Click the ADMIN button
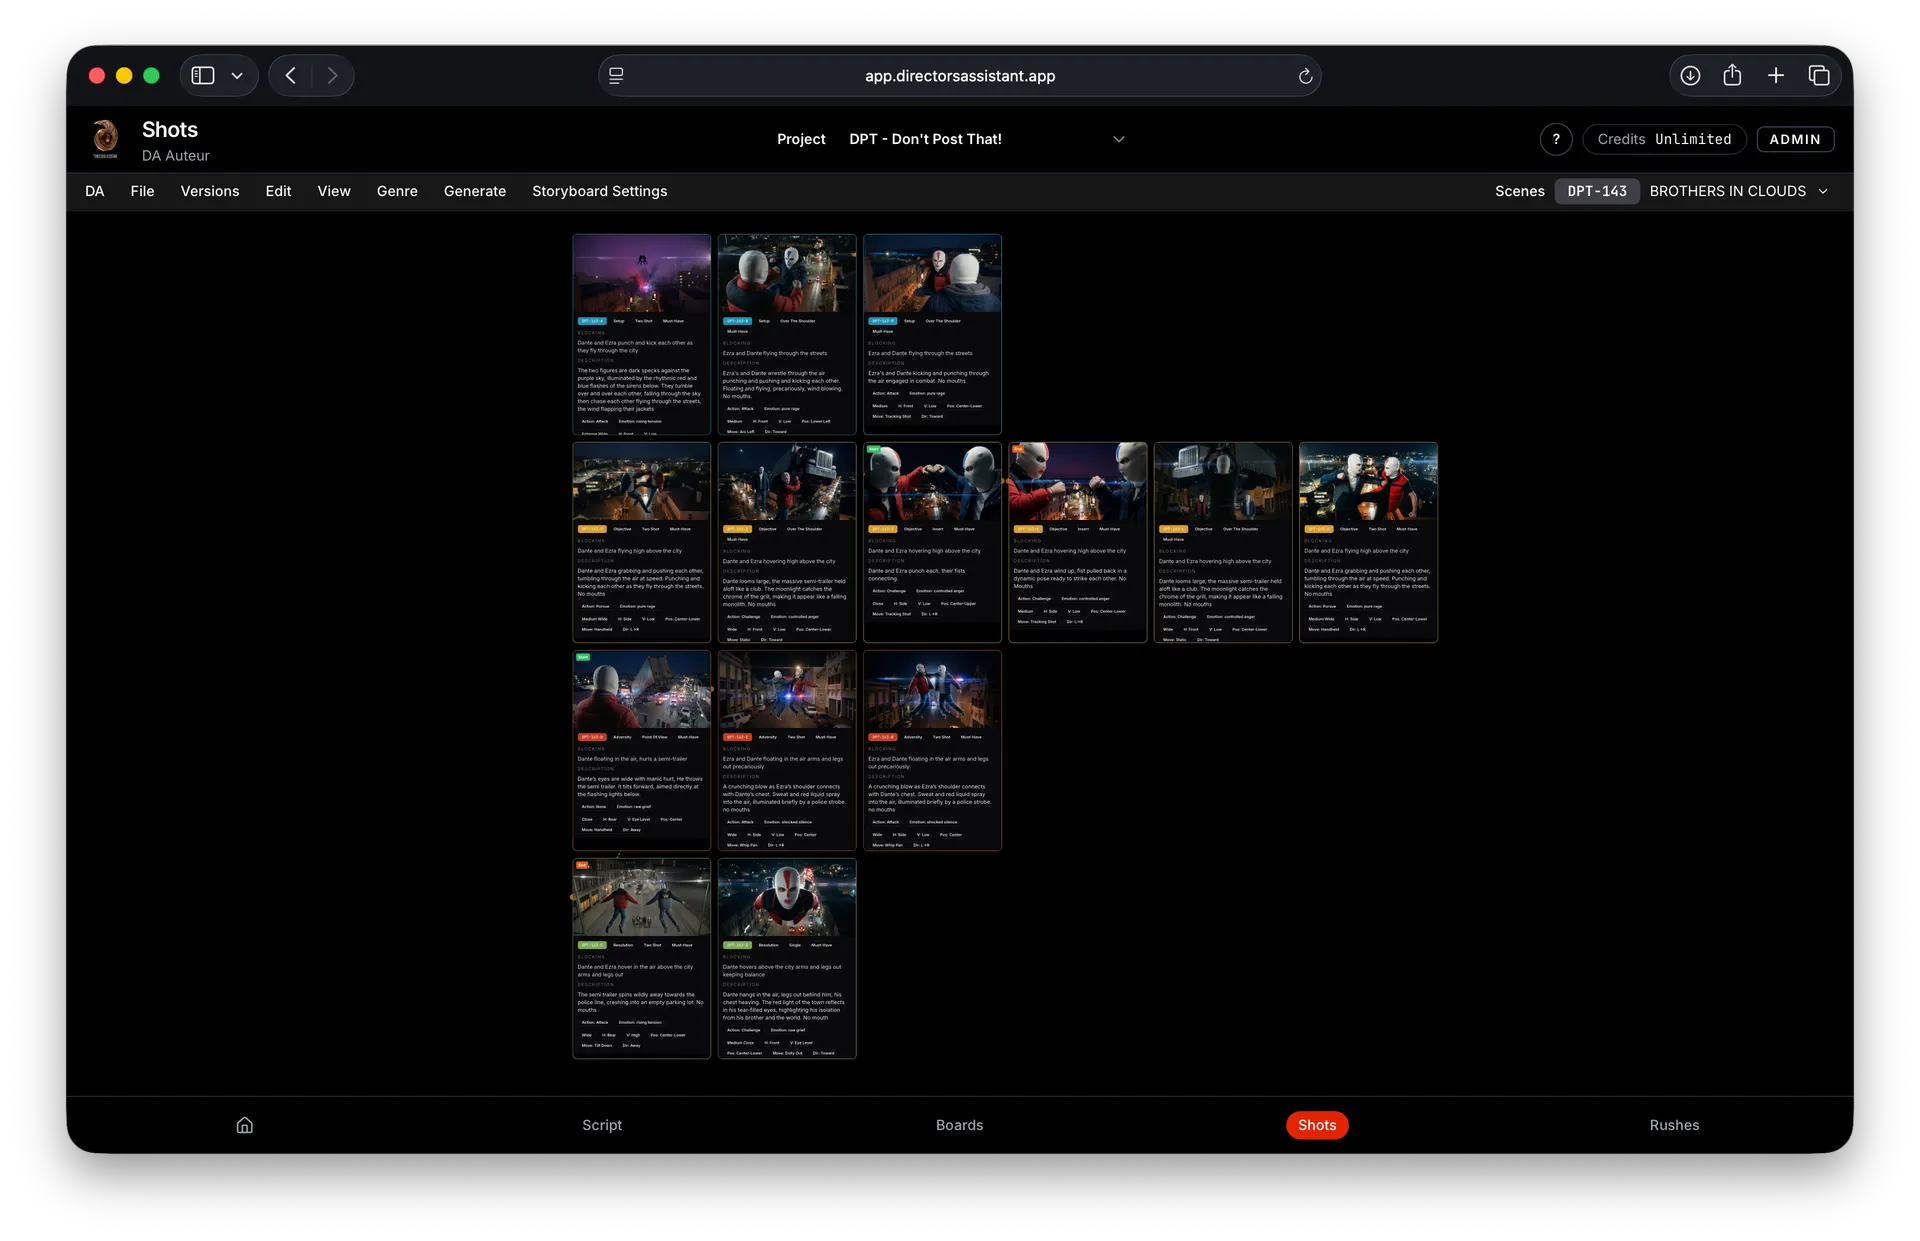Viewport: 1920px width, 1241px height. pyautogui.click(x=1794, y=139)
